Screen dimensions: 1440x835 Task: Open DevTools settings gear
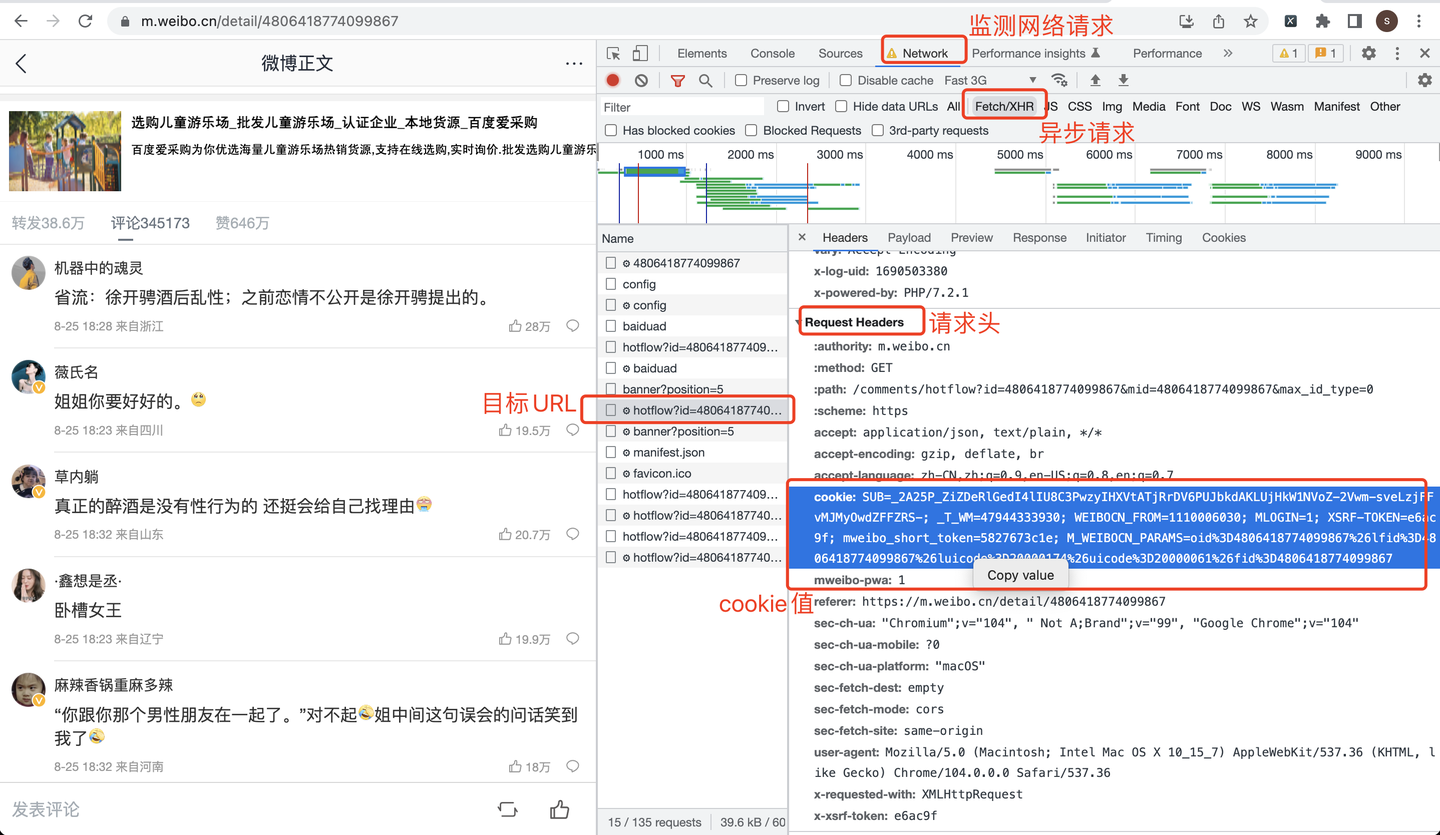pyautogui.click(x=1368, y=53)
